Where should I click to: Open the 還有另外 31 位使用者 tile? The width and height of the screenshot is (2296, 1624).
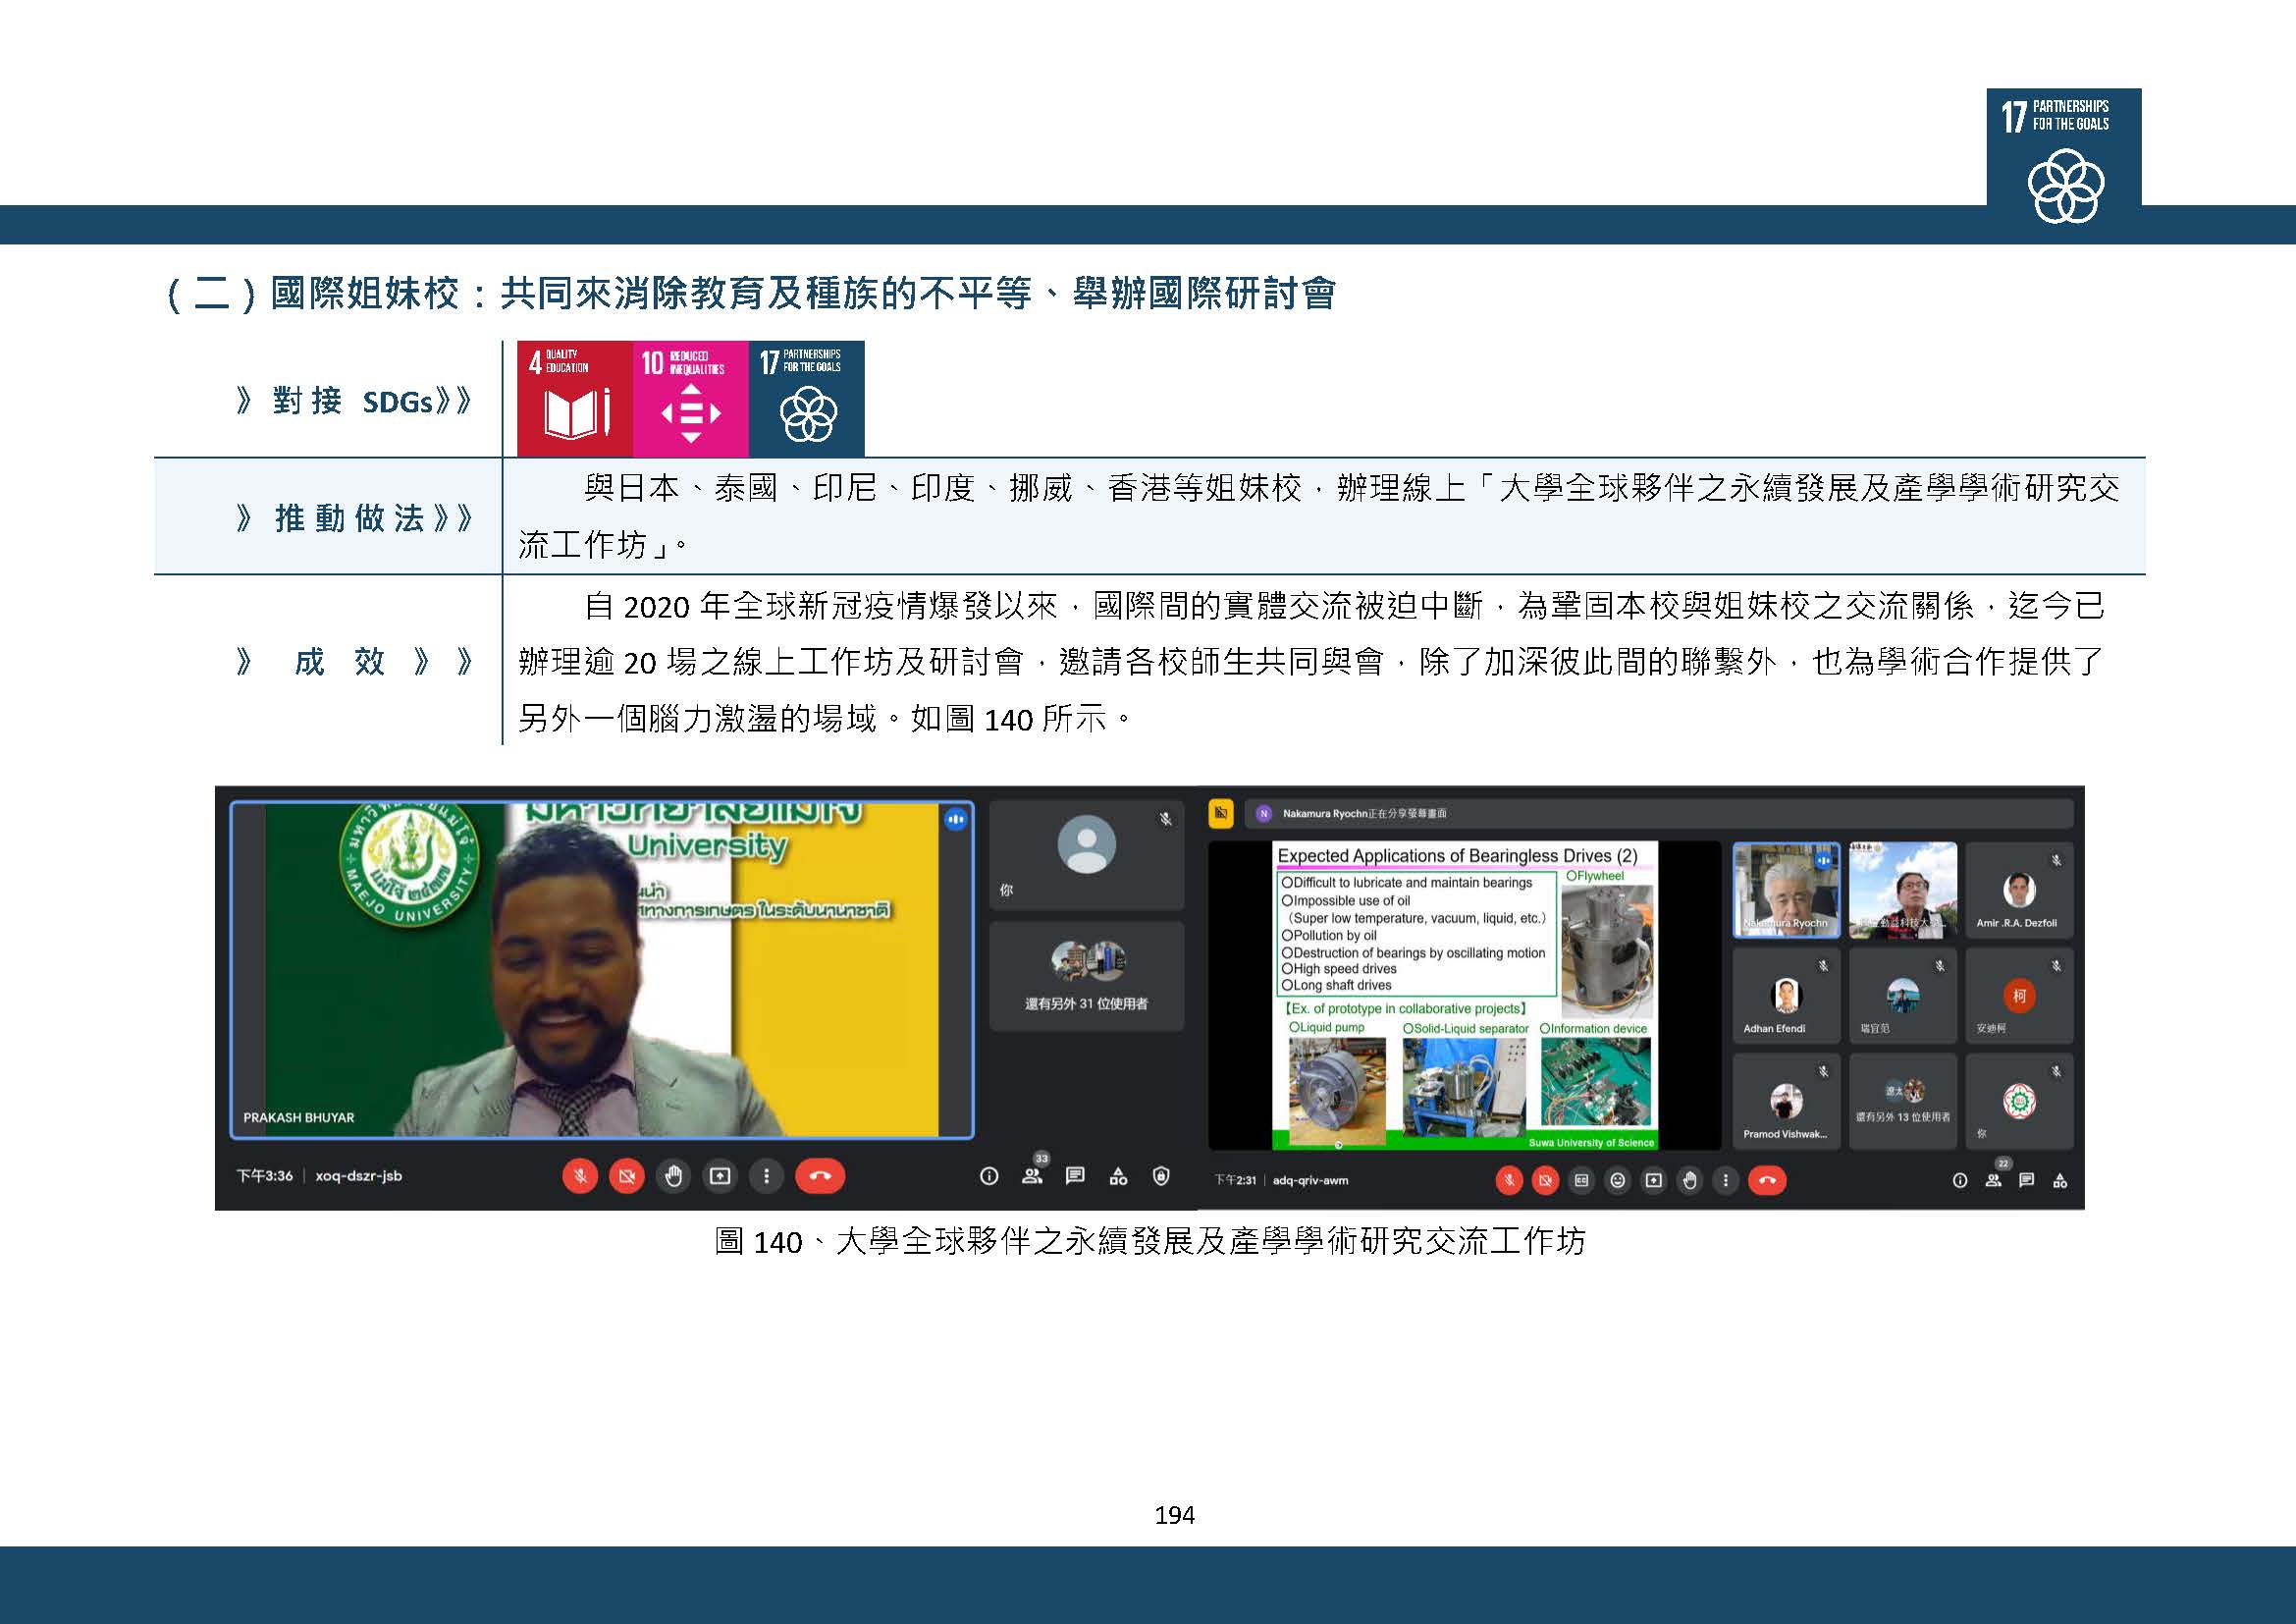pyautogui.click(x=1087, y=976)
